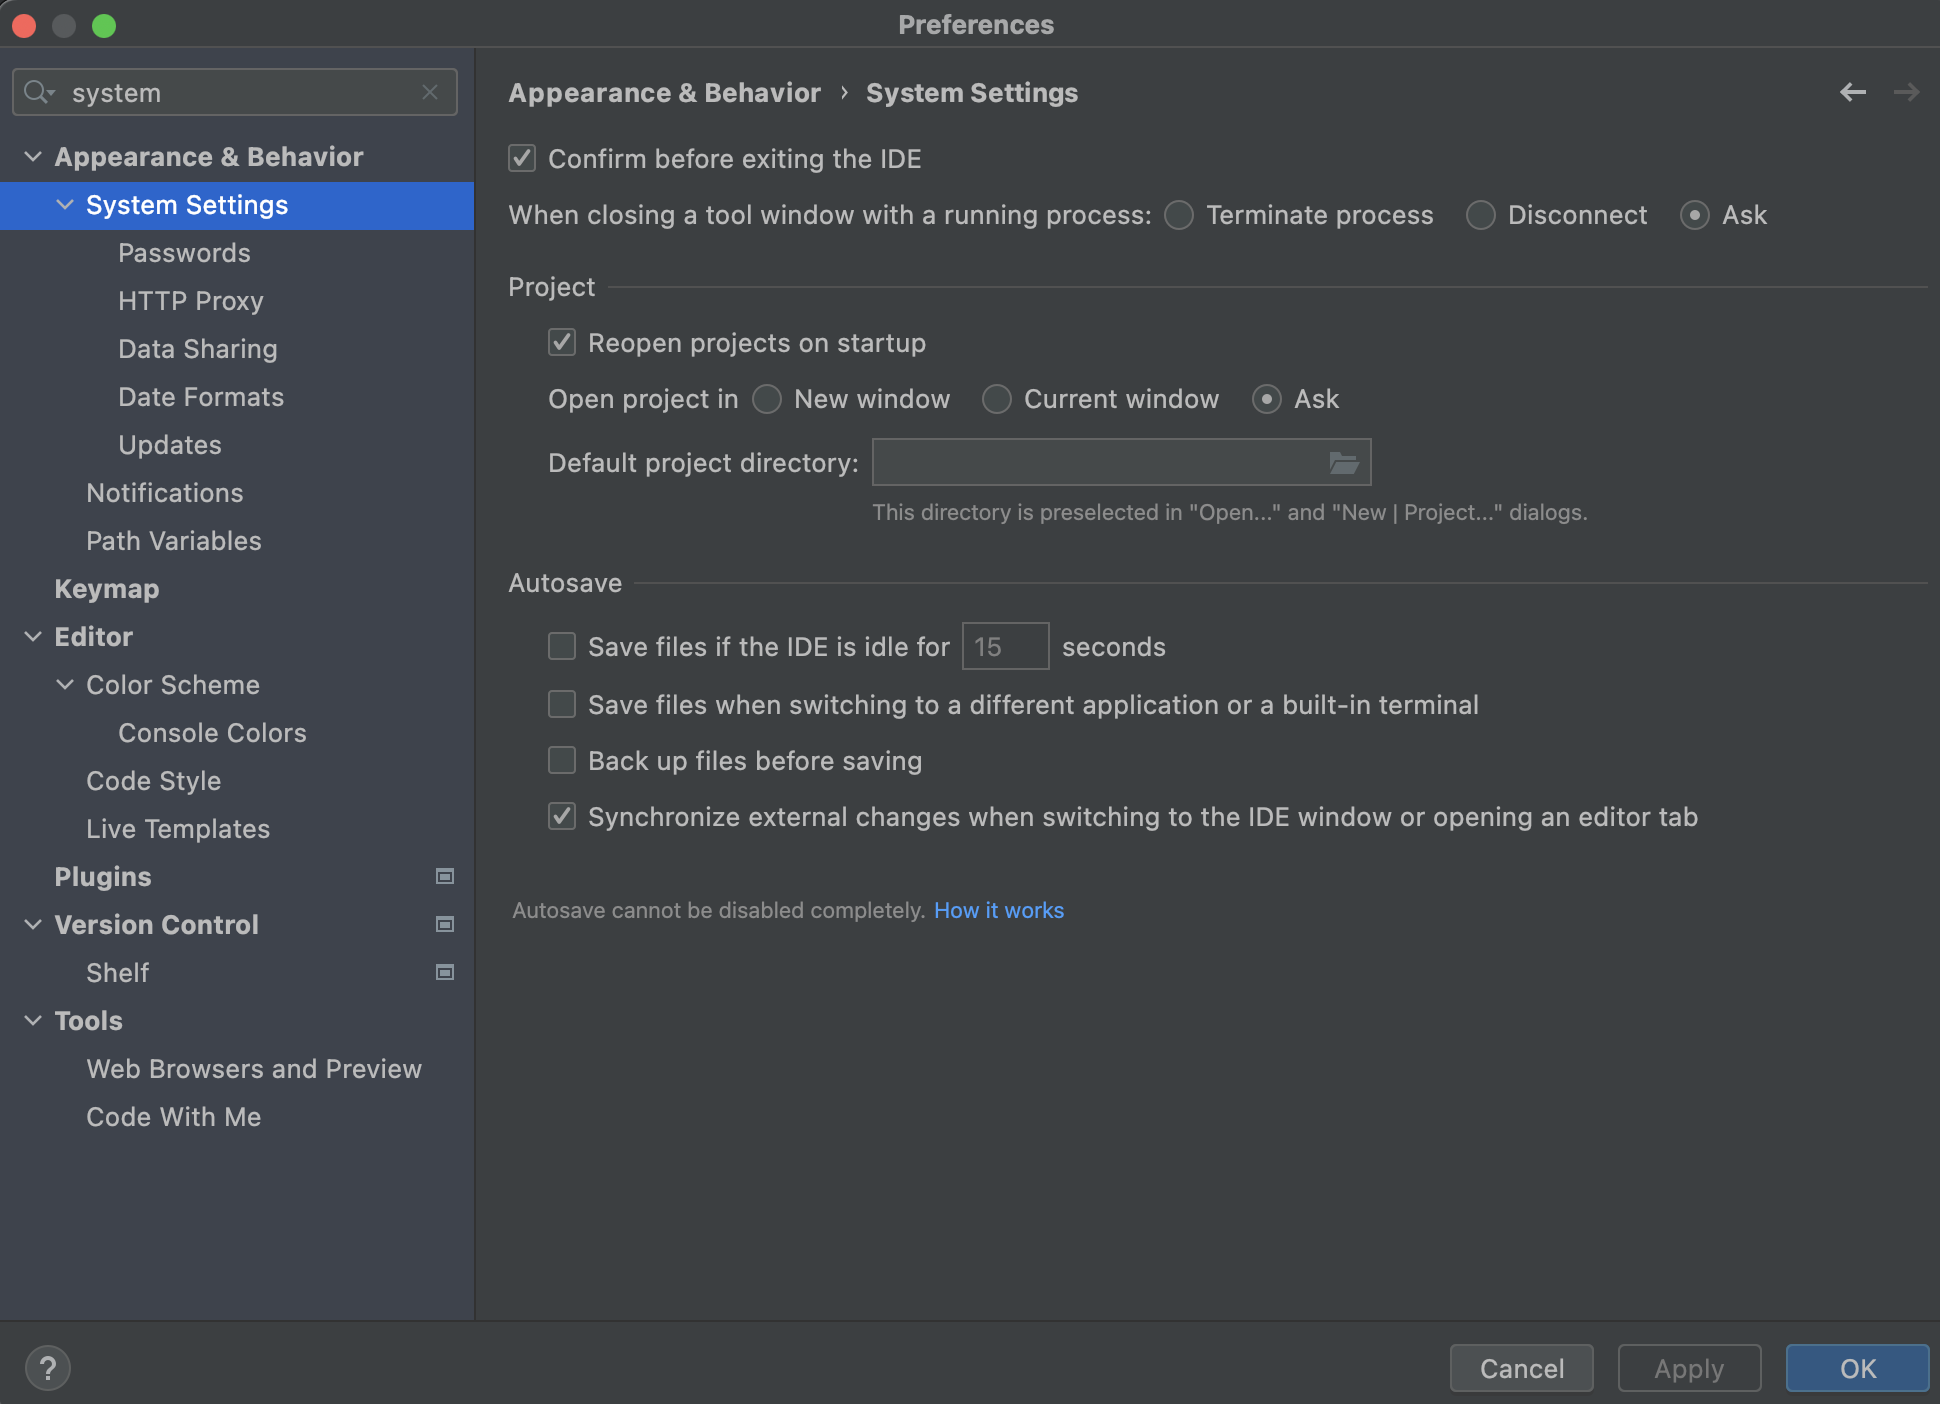This screenshot has height=1404, width=1940.
Task: Collapse the Version Control section
Action: [33, 925]
